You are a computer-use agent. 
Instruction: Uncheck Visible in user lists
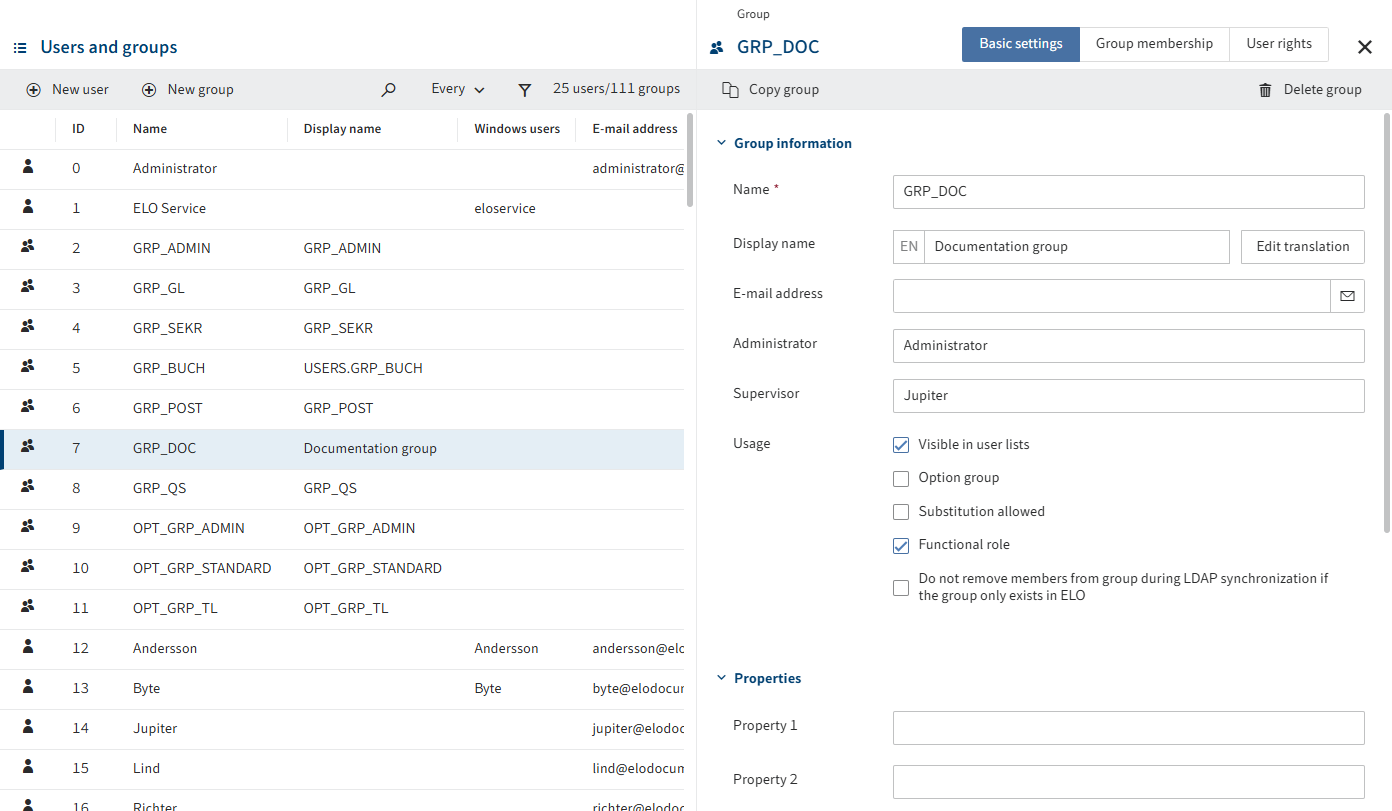(901, 445)
